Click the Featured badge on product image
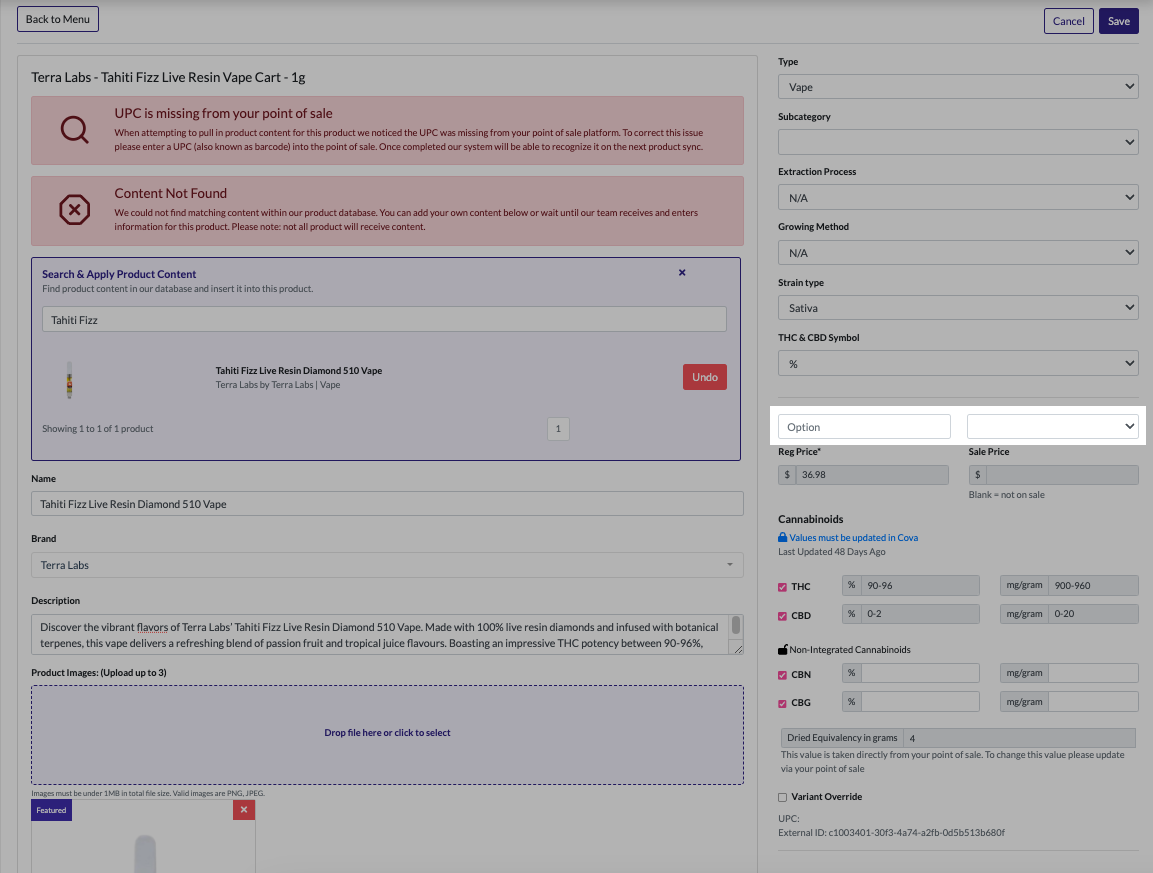 point(51,810)
